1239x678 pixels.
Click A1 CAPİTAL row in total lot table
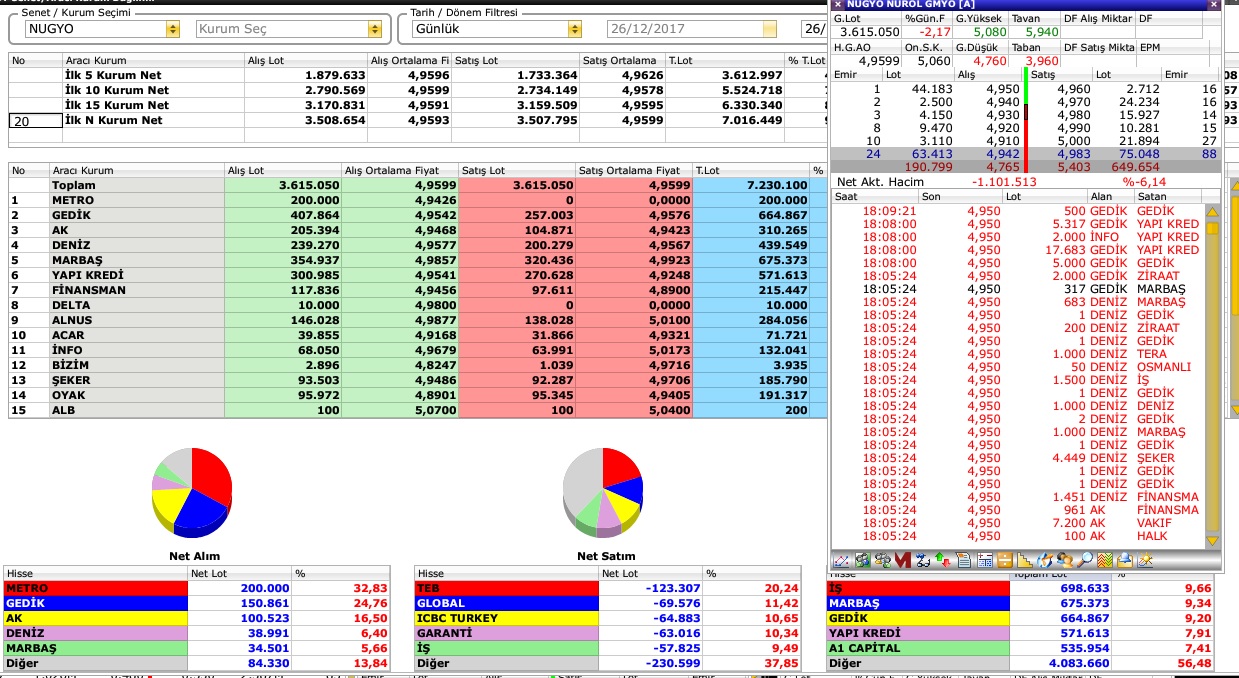coord(1020,648)
